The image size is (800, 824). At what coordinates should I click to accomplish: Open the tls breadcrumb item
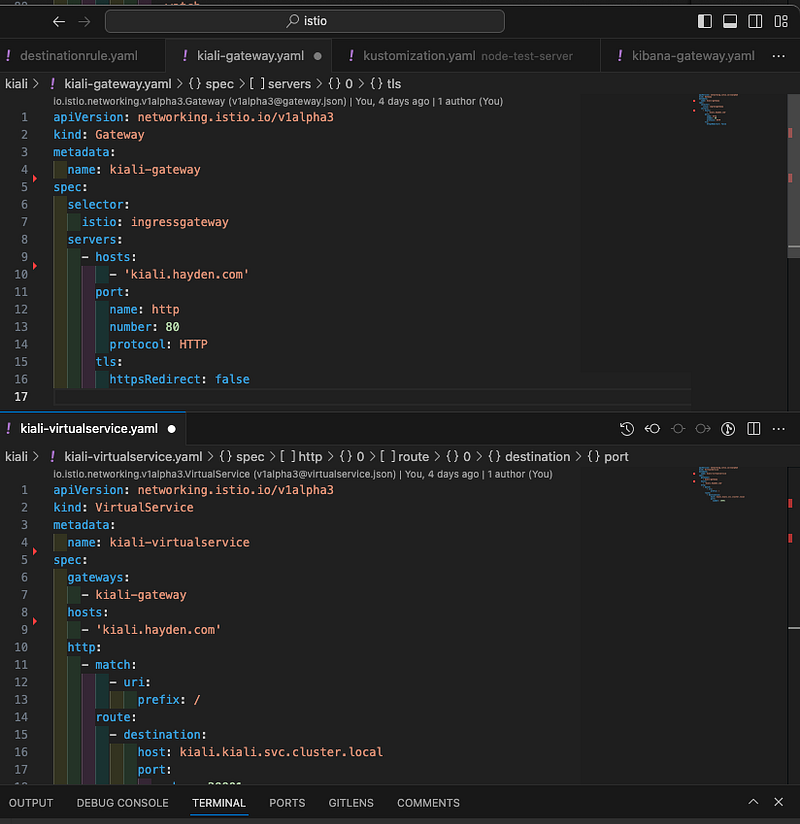[x=386, y=84]
